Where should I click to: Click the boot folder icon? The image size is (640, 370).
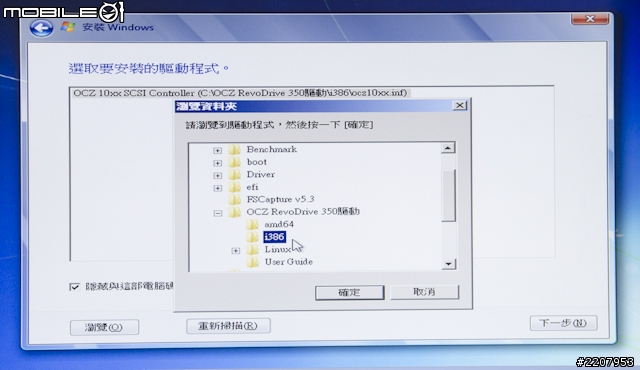(234, 162)
